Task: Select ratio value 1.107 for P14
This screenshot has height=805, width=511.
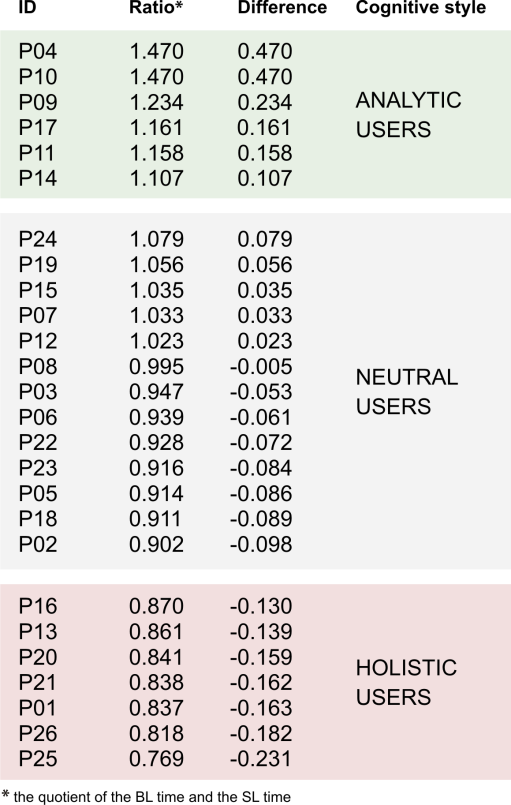Action: click(x=156, y=179)
